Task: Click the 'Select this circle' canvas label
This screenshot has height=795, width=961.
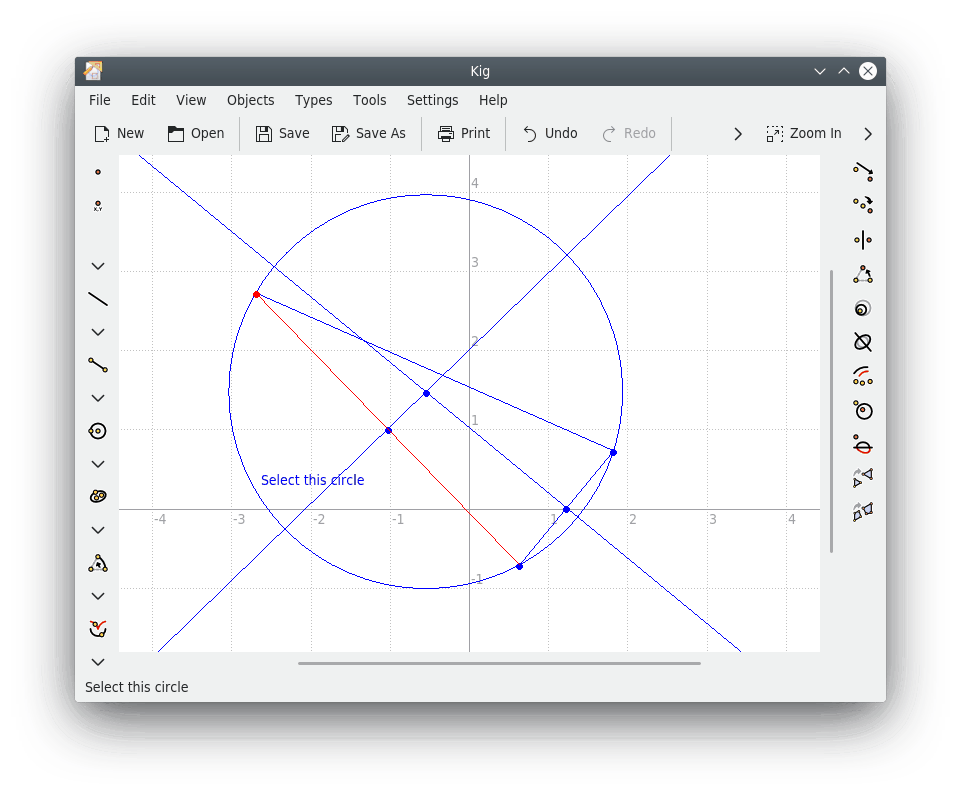Action: [x=313, y=480]
